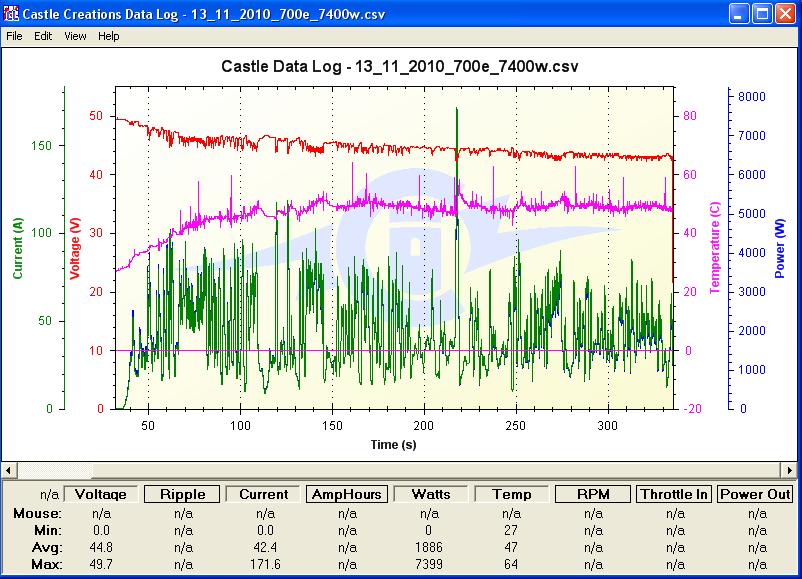Open the View menu
802x579 pixels.
point(75,36)
